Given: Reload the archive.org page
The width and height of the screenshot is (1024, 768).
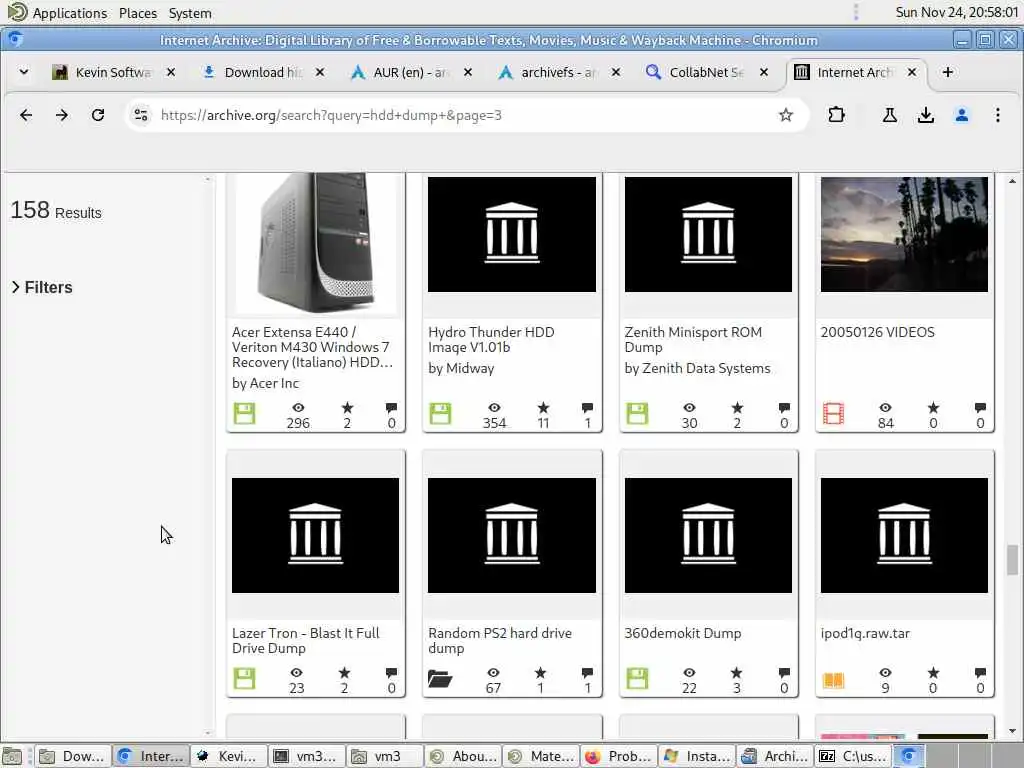Looking at the screenshot, I should pyautogui.click(x=98, y=116).
